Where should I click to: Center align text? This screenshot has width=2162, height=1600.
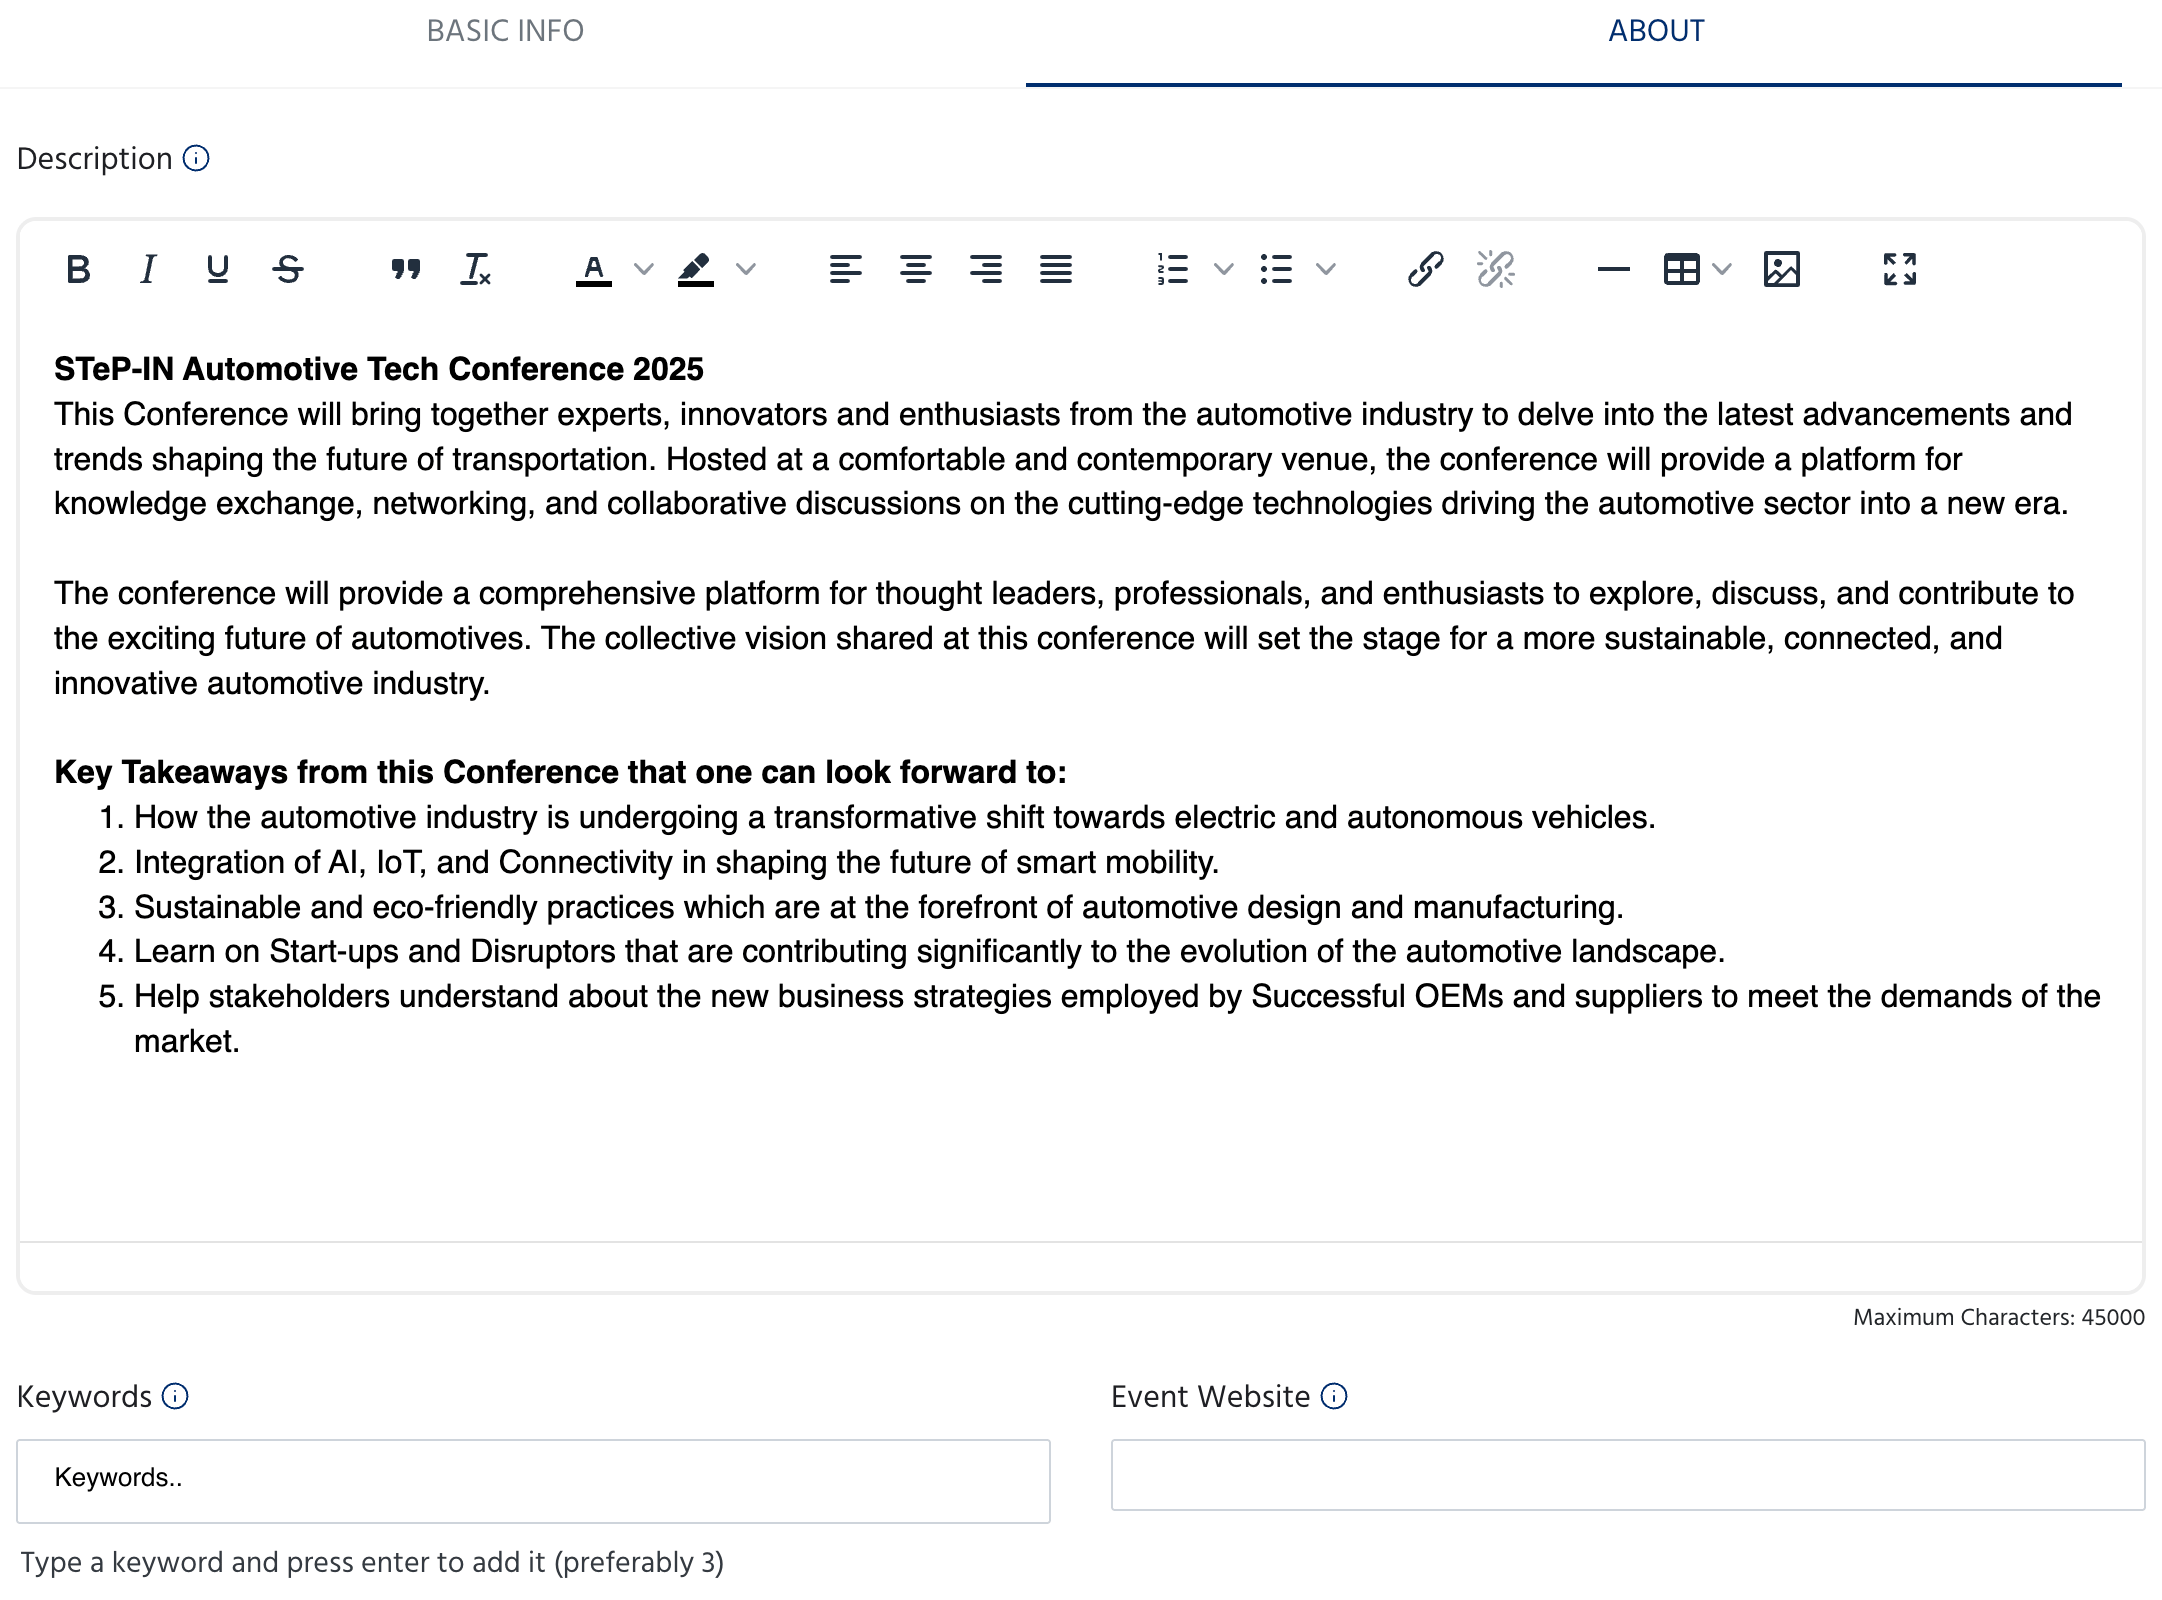[x=915, y=269]
